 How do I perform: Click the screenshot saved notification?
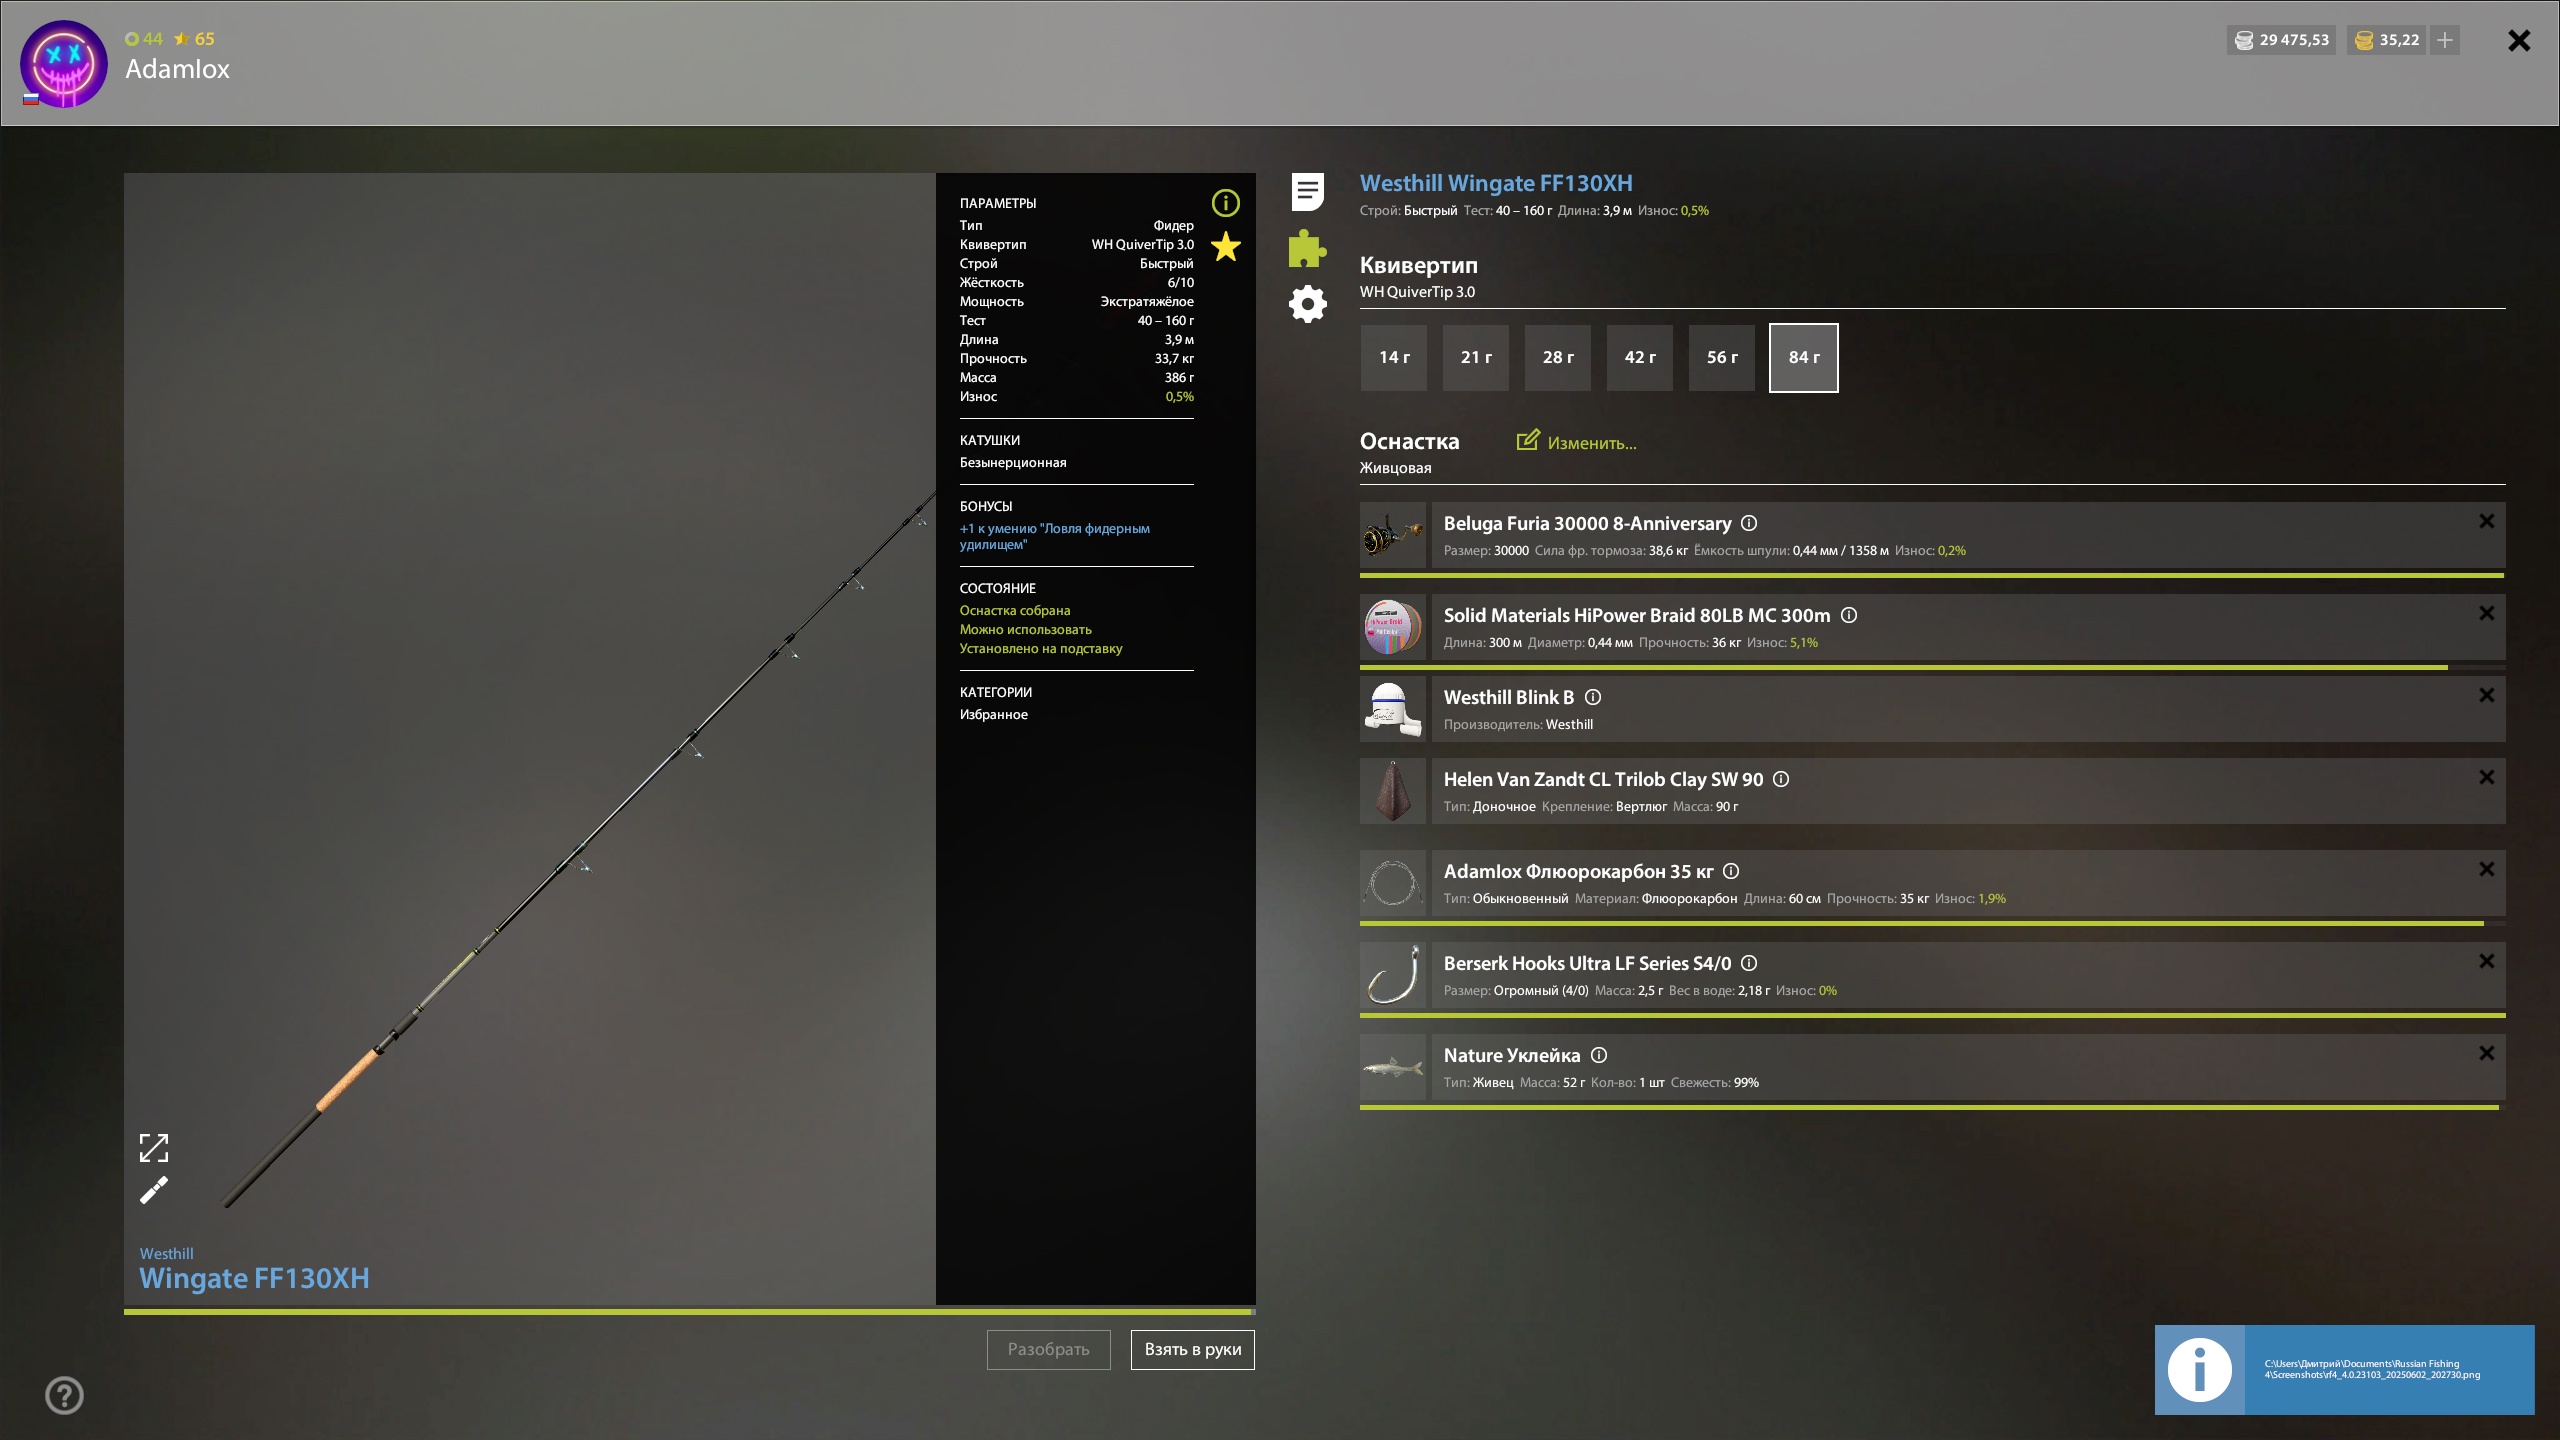[x=2344, y=1369]
